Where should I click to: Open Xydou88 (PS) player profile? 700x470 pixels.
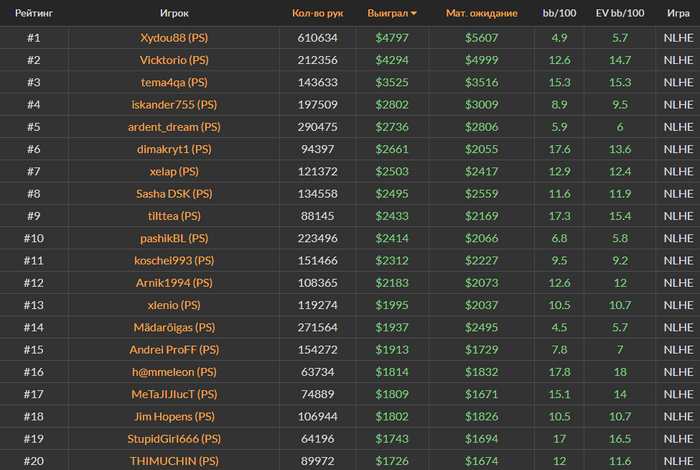[x=174, y=38]
